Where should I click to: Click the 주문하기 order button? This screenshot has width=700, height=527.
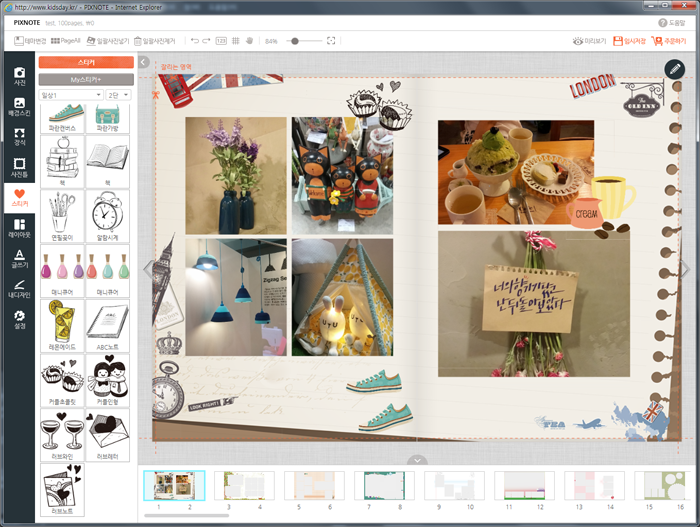pos(669,41)
